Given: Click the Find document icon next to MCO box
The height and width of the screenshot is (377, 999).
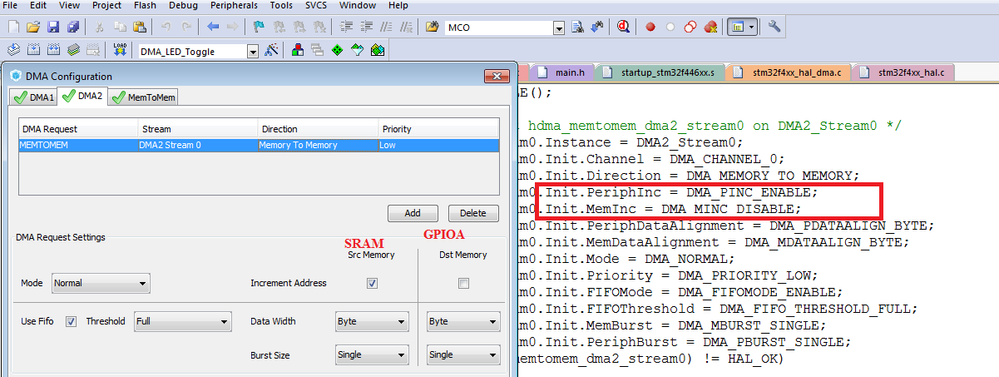Looking at the screenshot, I should 577,27.
